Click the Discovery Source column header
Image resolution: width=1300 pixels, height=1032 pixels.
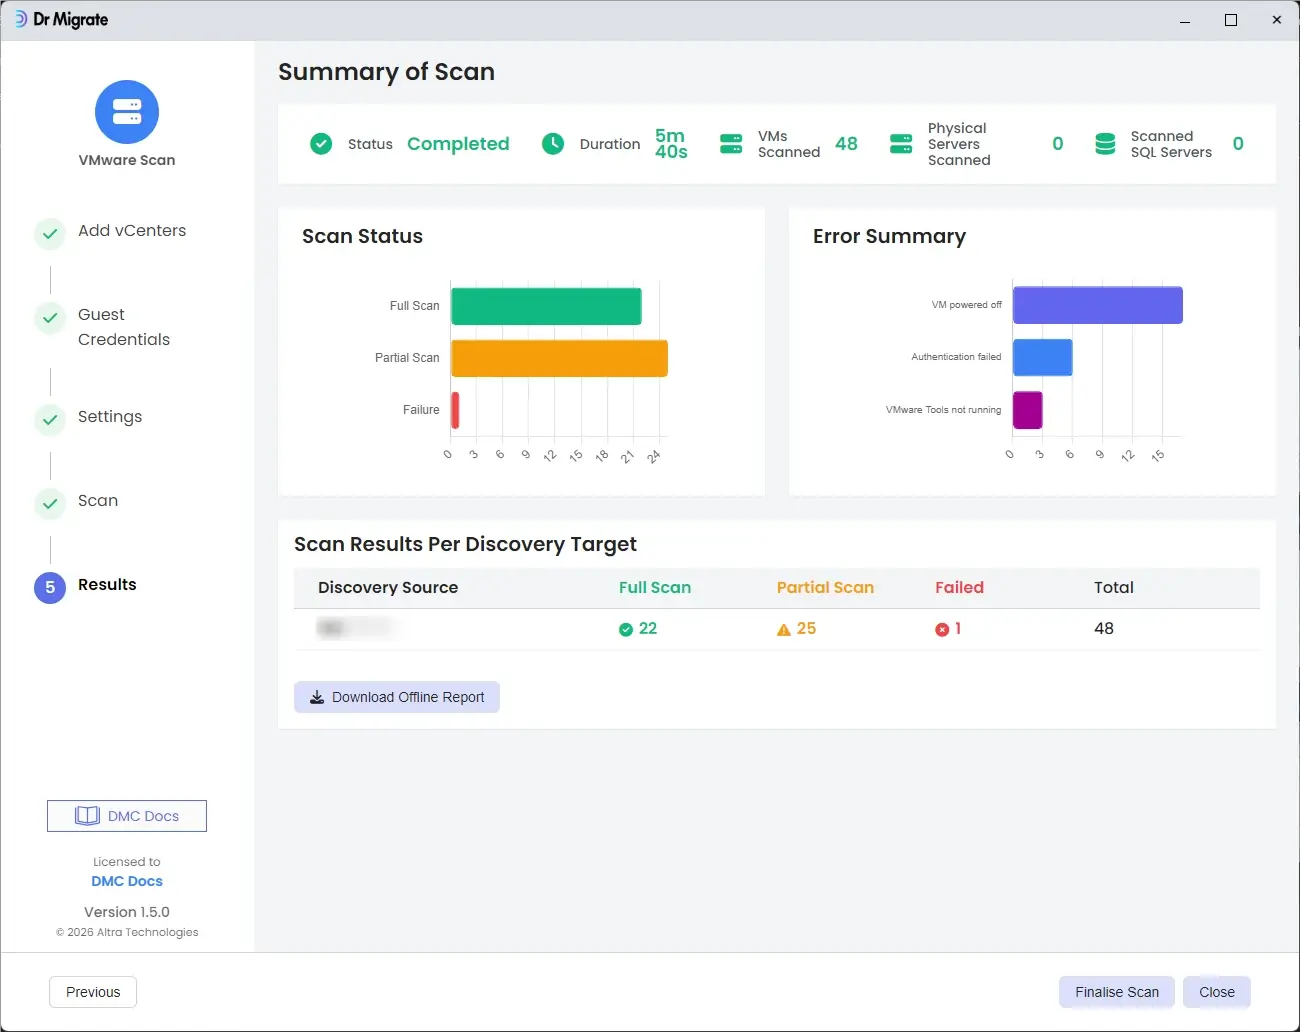[388, 588]
